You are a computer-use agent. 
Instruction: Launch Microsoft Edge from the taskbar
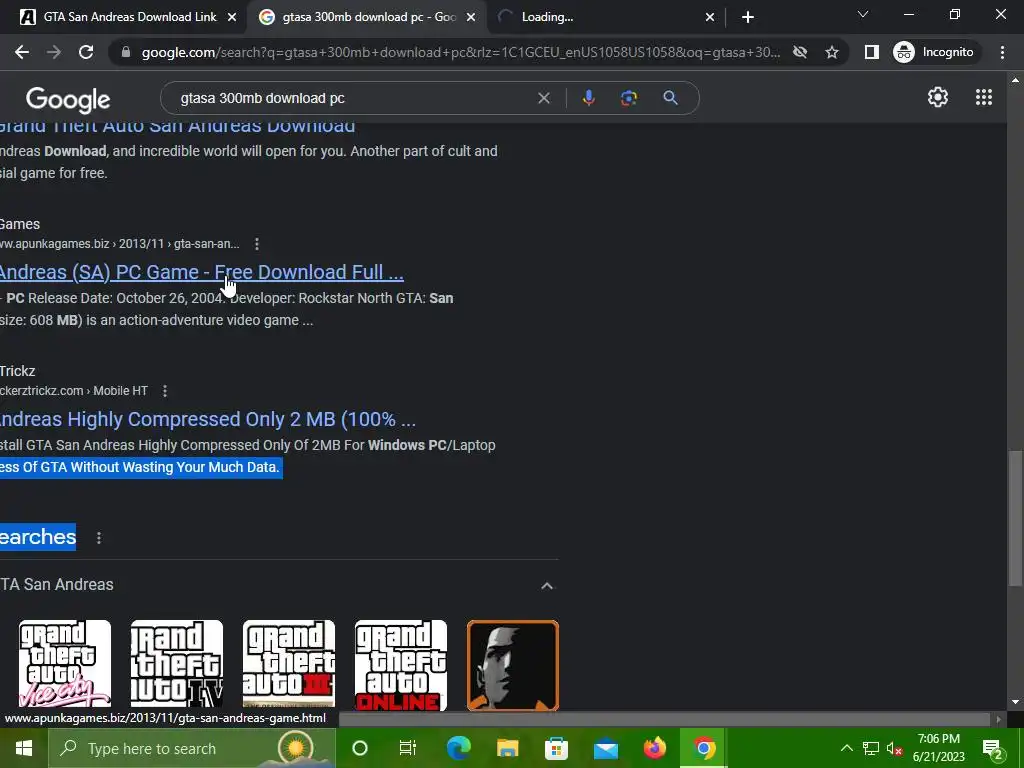point(458,748)
